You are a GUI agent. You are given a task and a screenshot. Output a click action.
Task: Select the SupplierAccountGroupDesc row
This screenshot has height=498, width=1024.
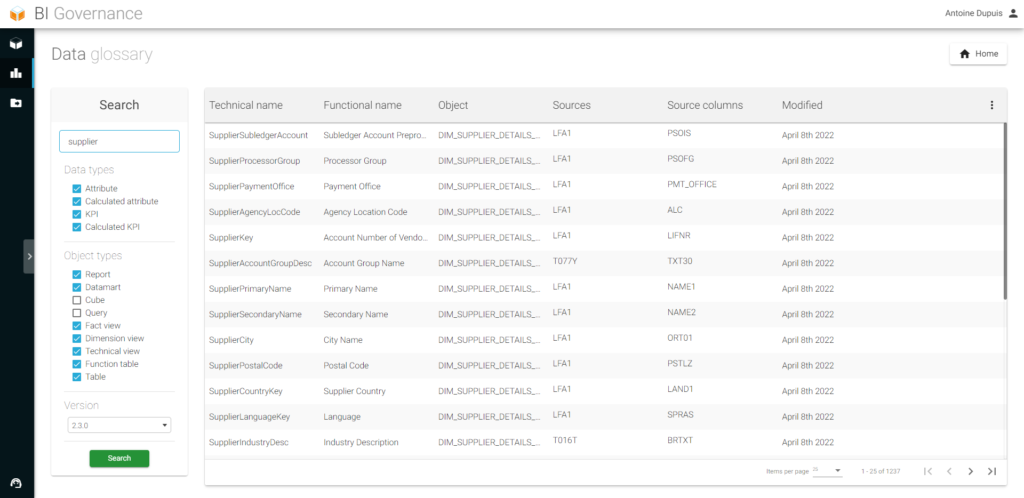coord(604,263)
